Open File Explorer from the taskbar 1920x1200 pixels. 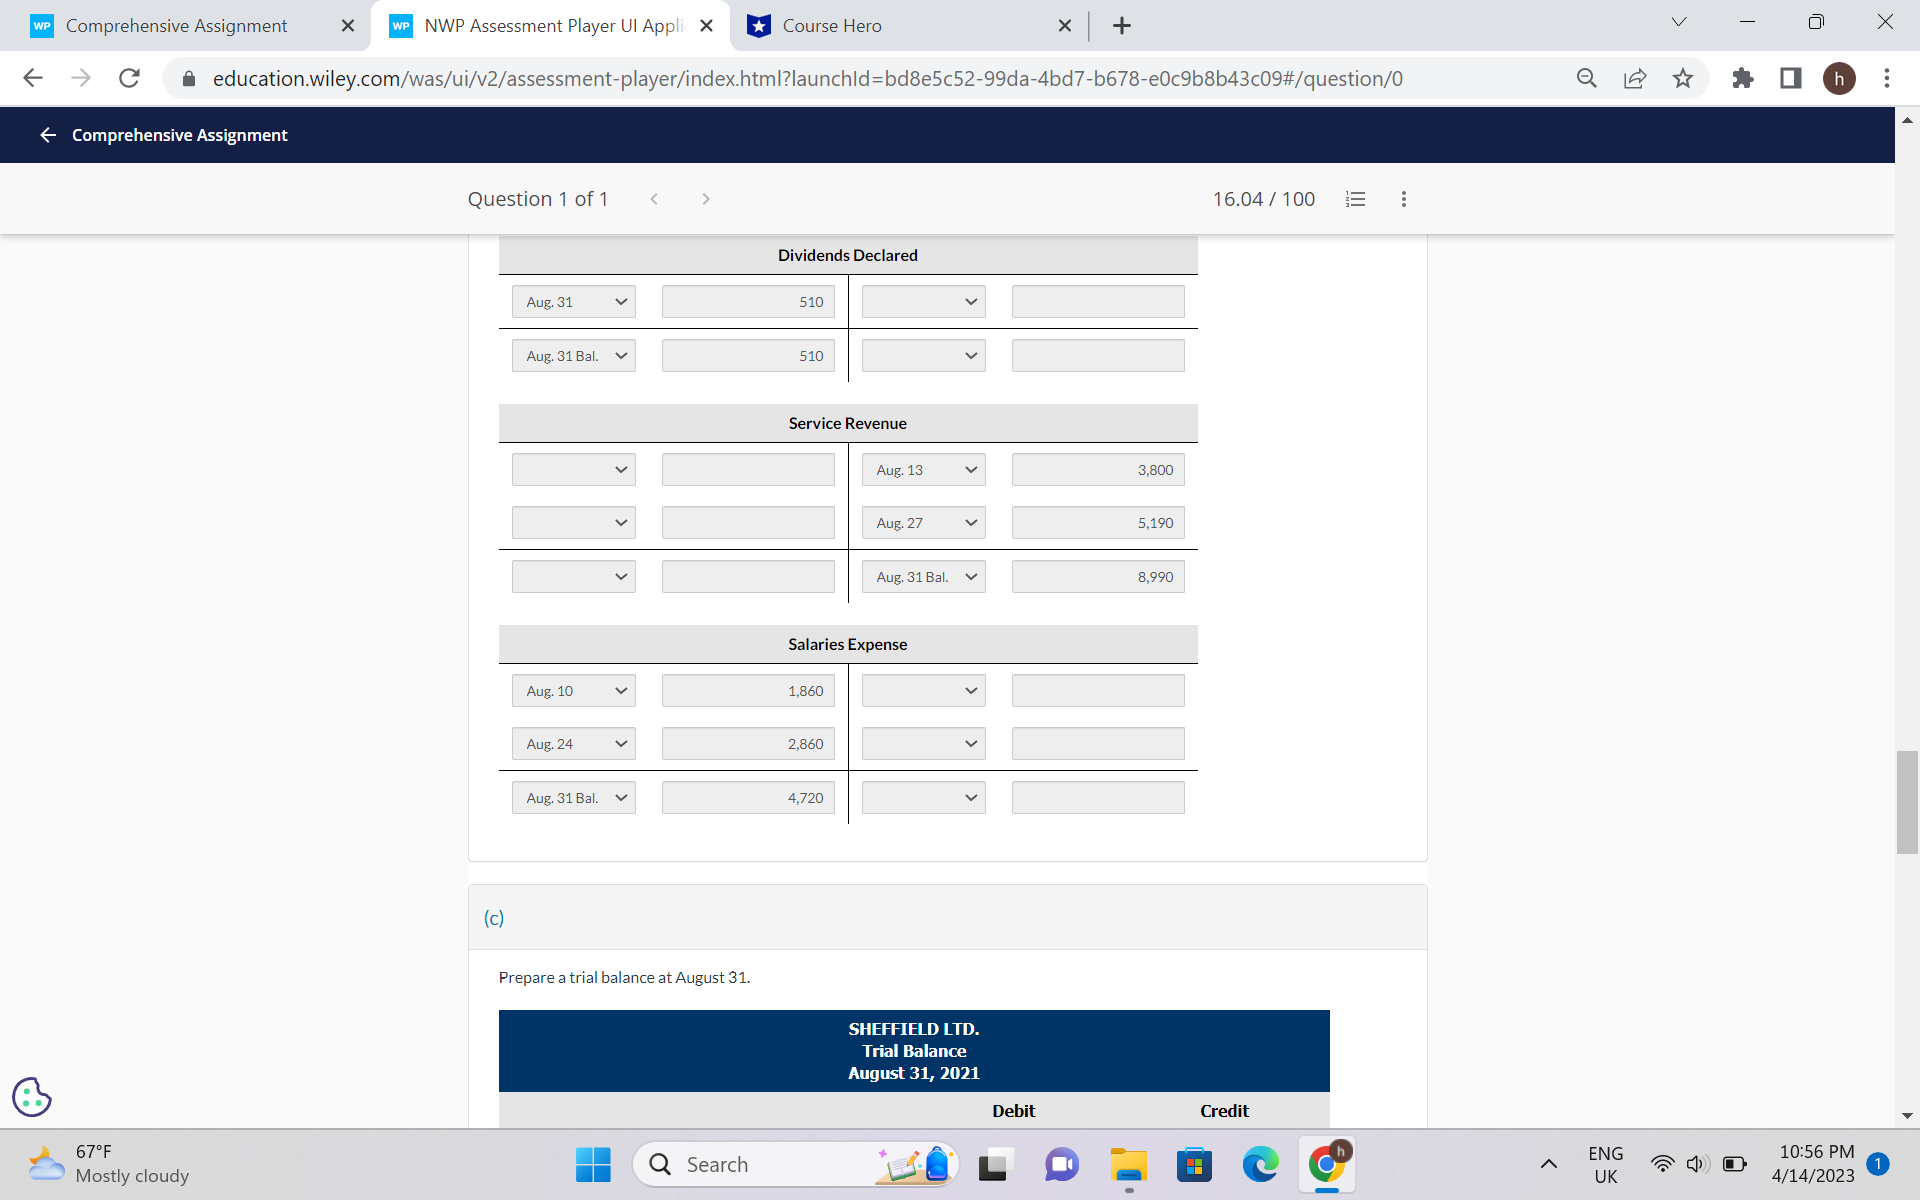point(1128,1164)
